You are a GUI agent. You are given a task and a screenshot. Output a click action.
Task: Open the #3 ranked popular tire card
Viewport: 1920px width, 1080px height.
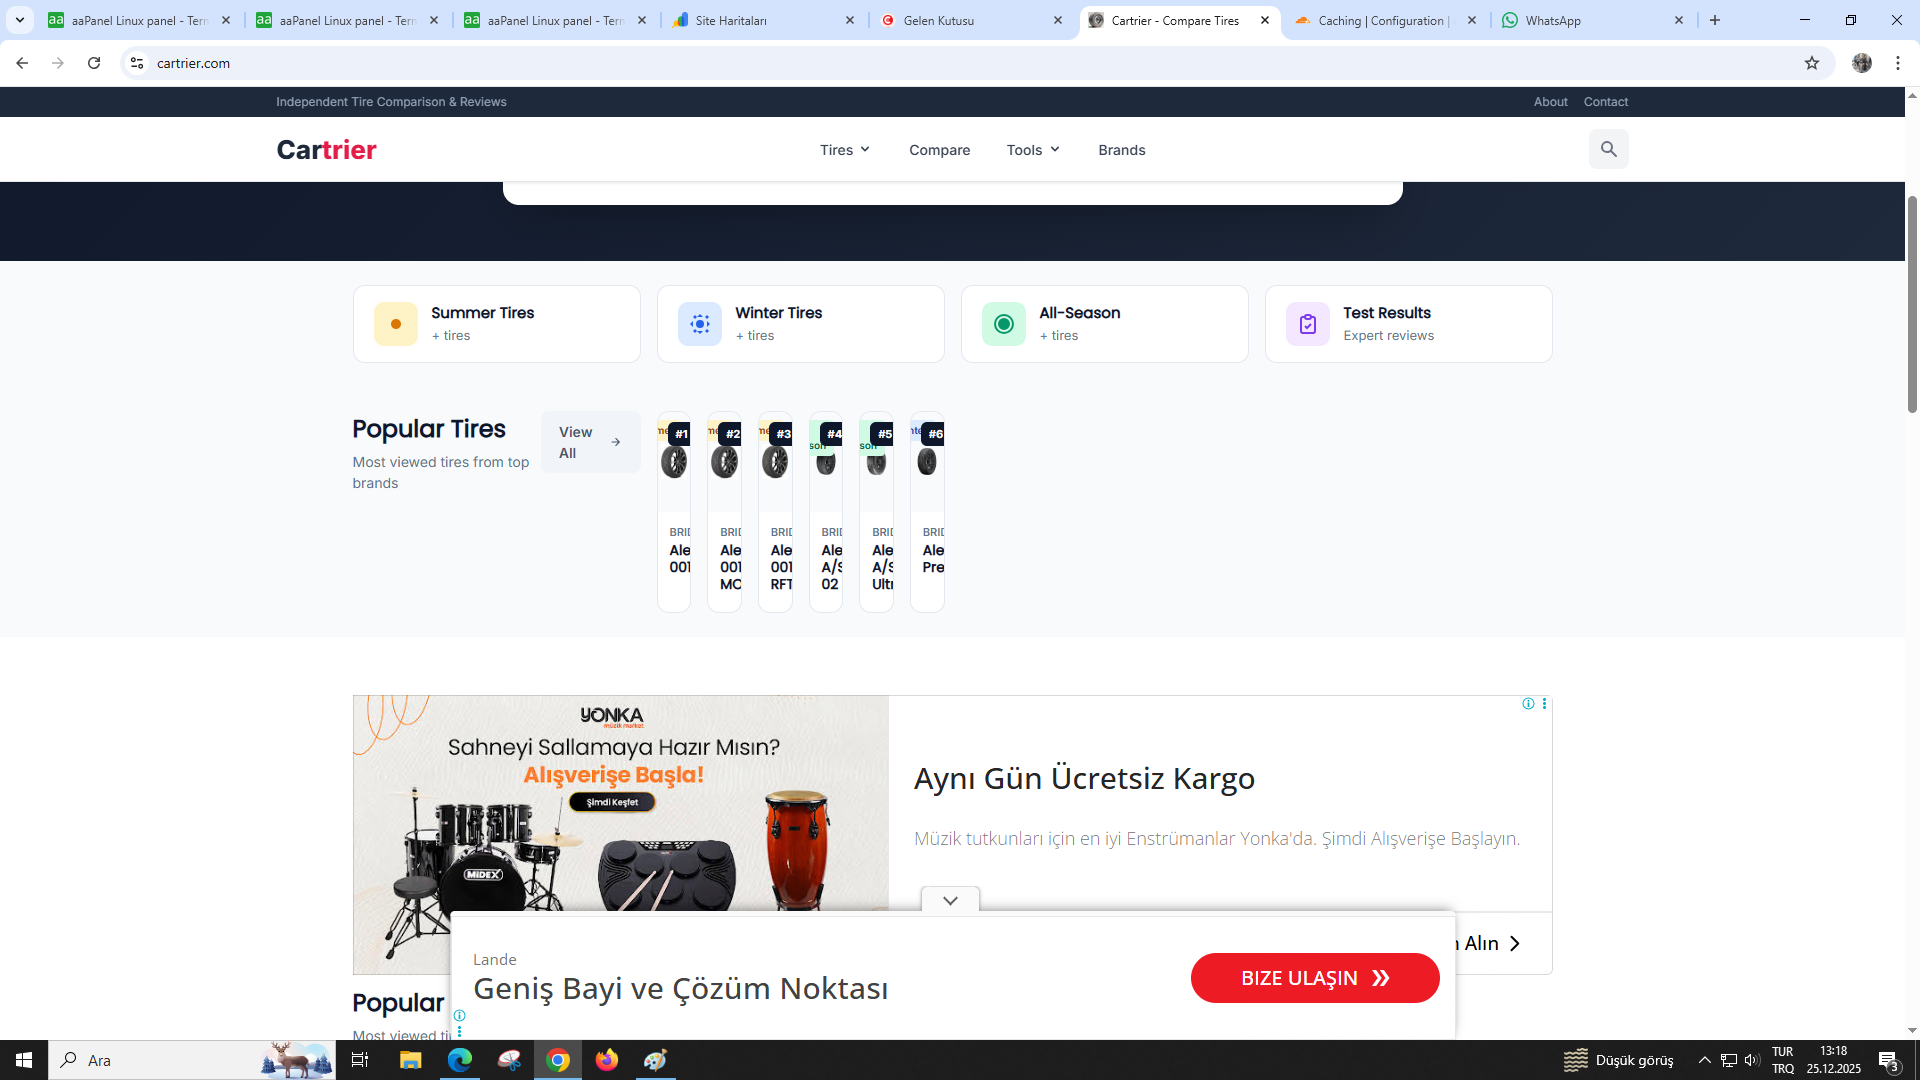775,512
